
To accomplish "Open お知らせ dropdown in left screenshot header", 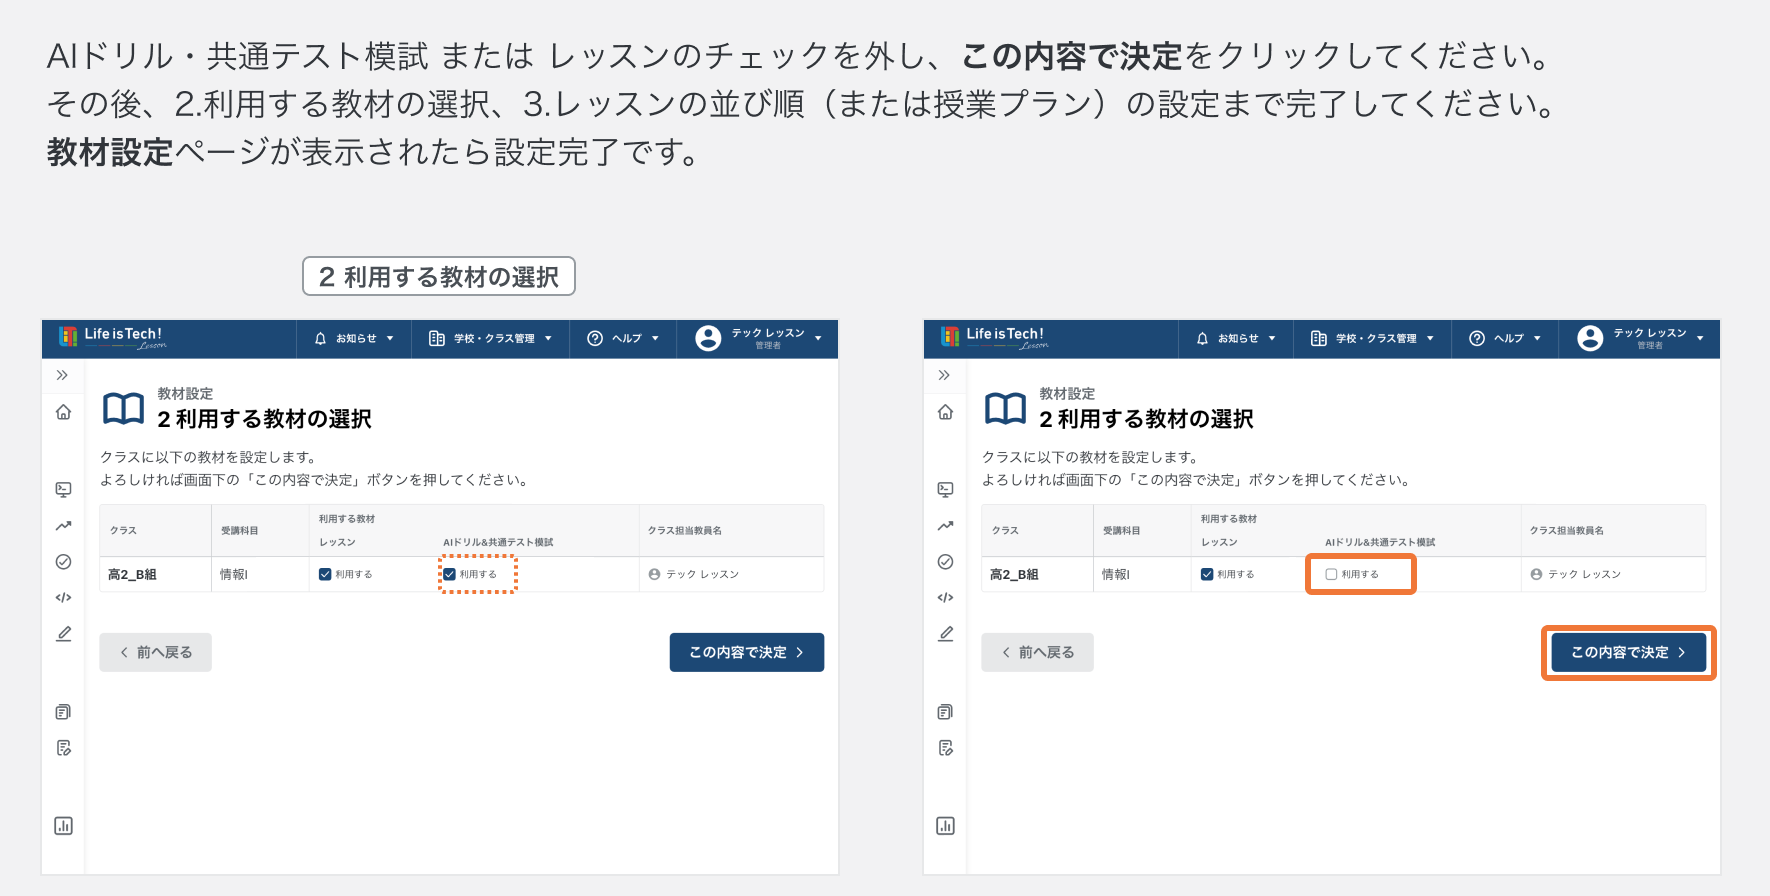I will pos(354,339).
